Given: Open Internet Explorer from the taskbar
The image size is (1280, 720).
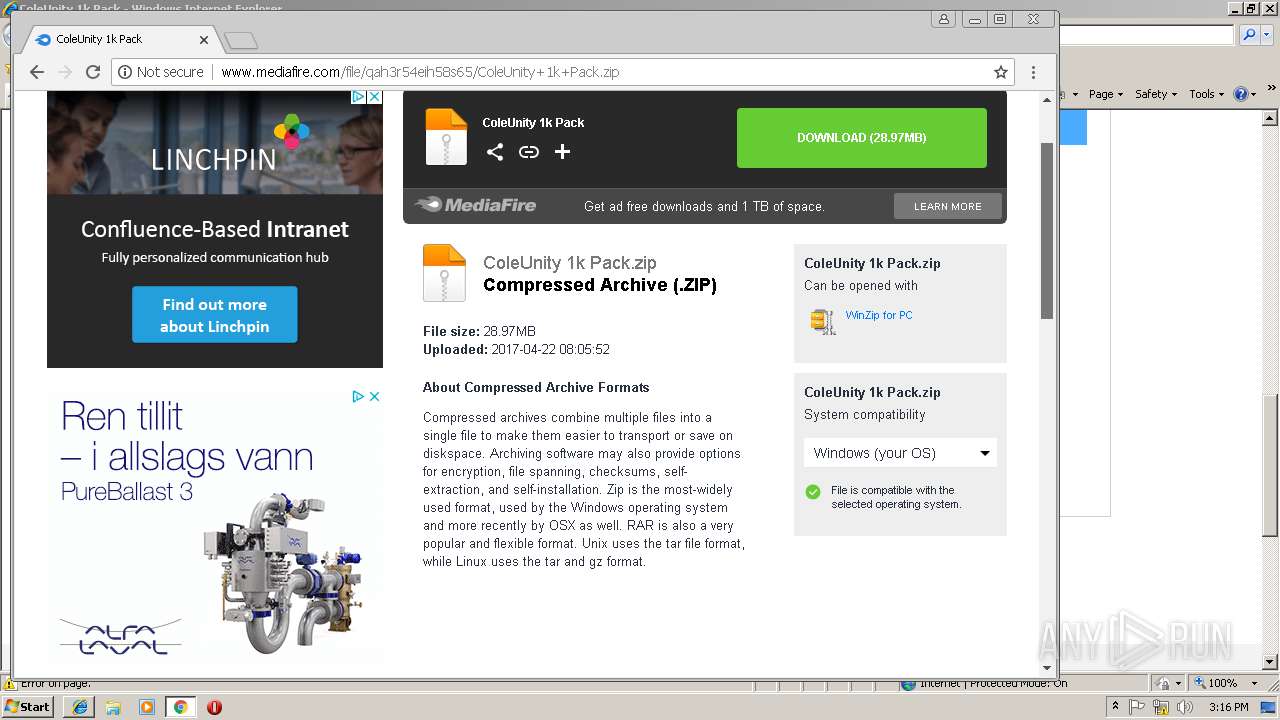Looking at the screenshot, I should 81,707.
